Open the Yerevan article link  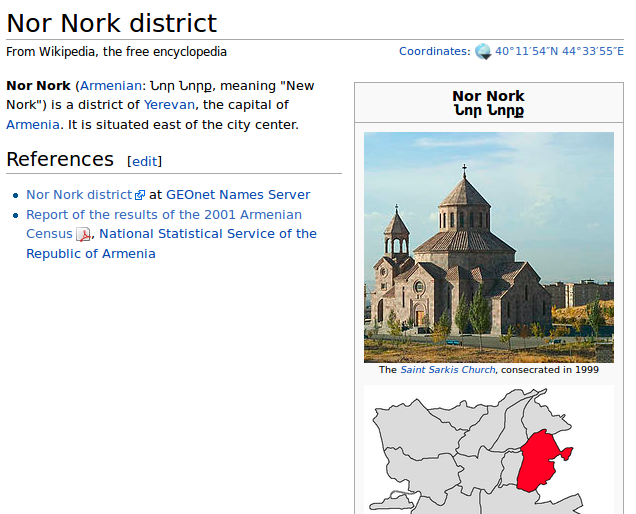click(x=169, y=105)
